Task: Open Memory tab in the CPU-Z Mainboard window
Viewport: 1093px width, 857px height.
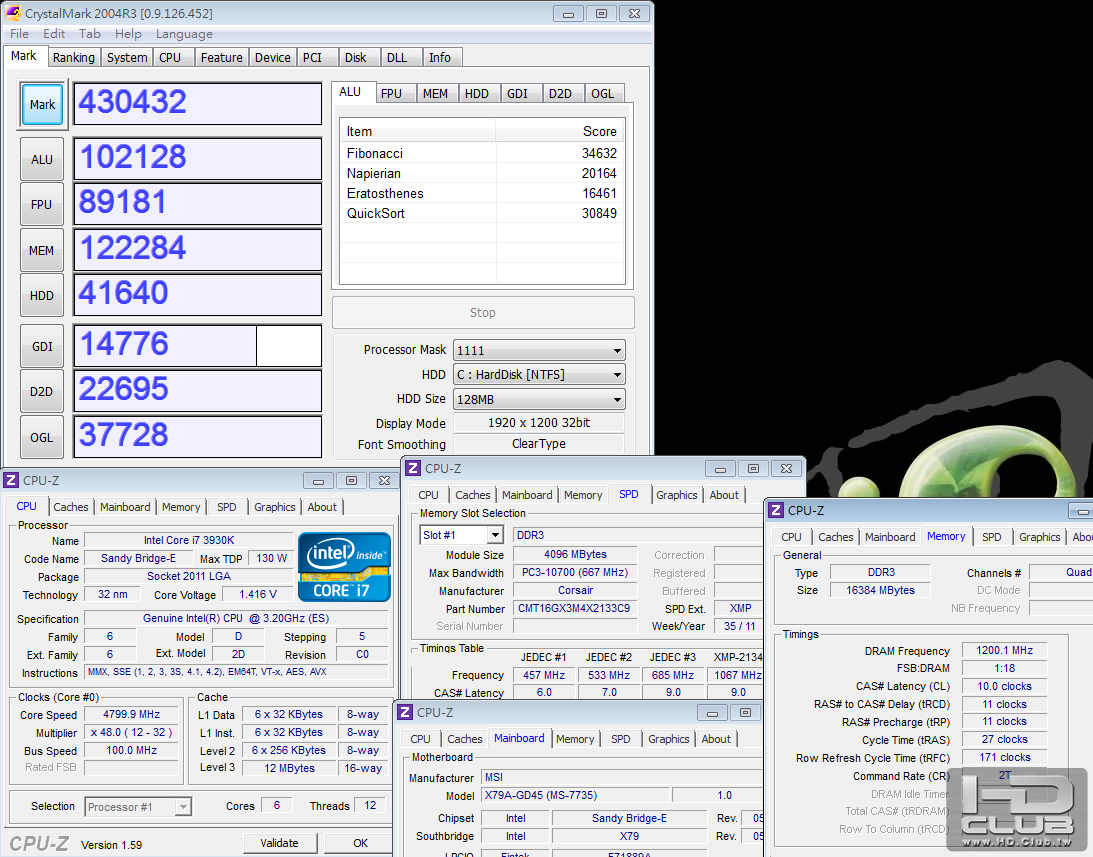Action: 575,738
